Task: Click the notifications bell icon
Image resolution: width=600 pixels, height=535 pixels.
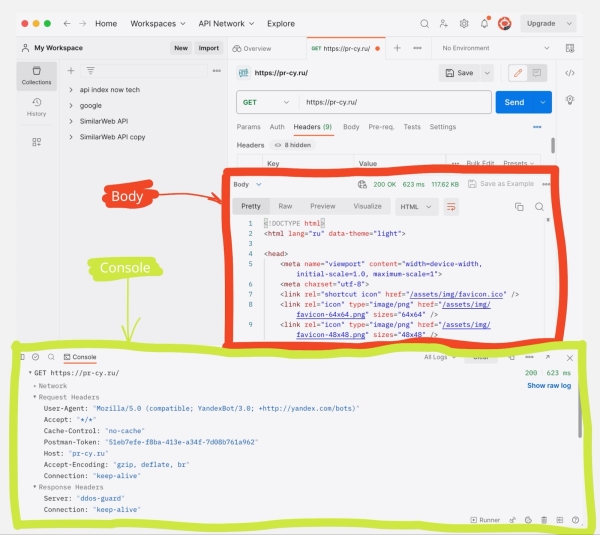Action: click(x=484, y=23)
